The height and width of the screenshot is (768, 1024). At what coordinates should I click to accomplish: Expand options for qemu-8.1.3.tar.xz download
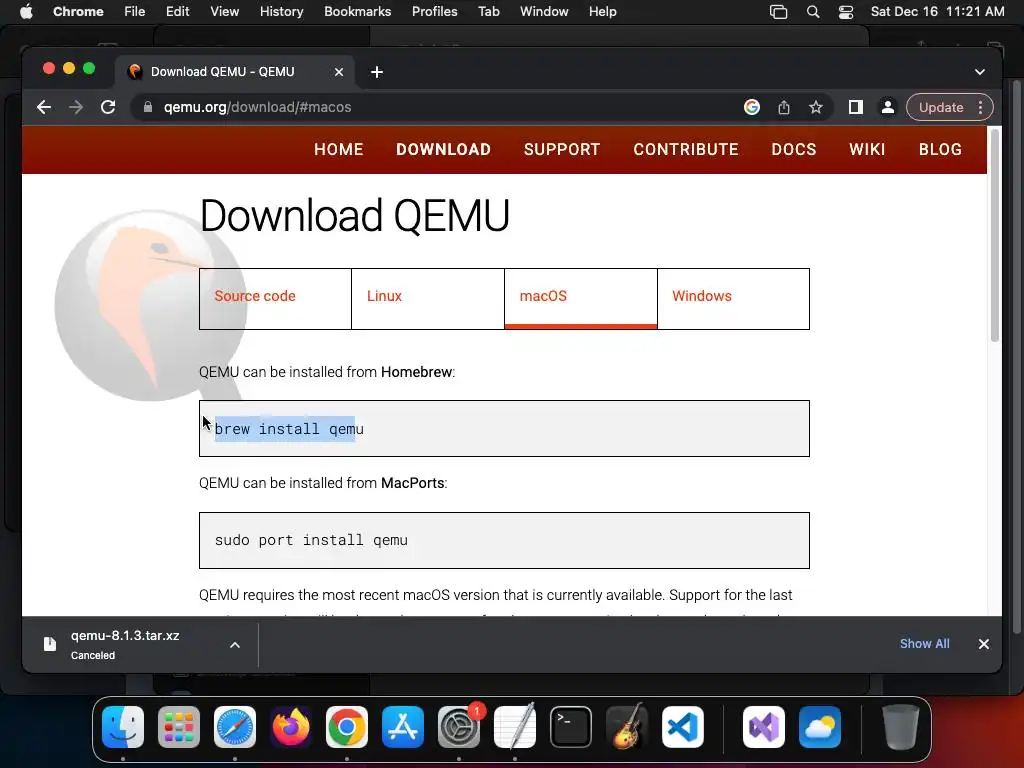tap(234, 645)
